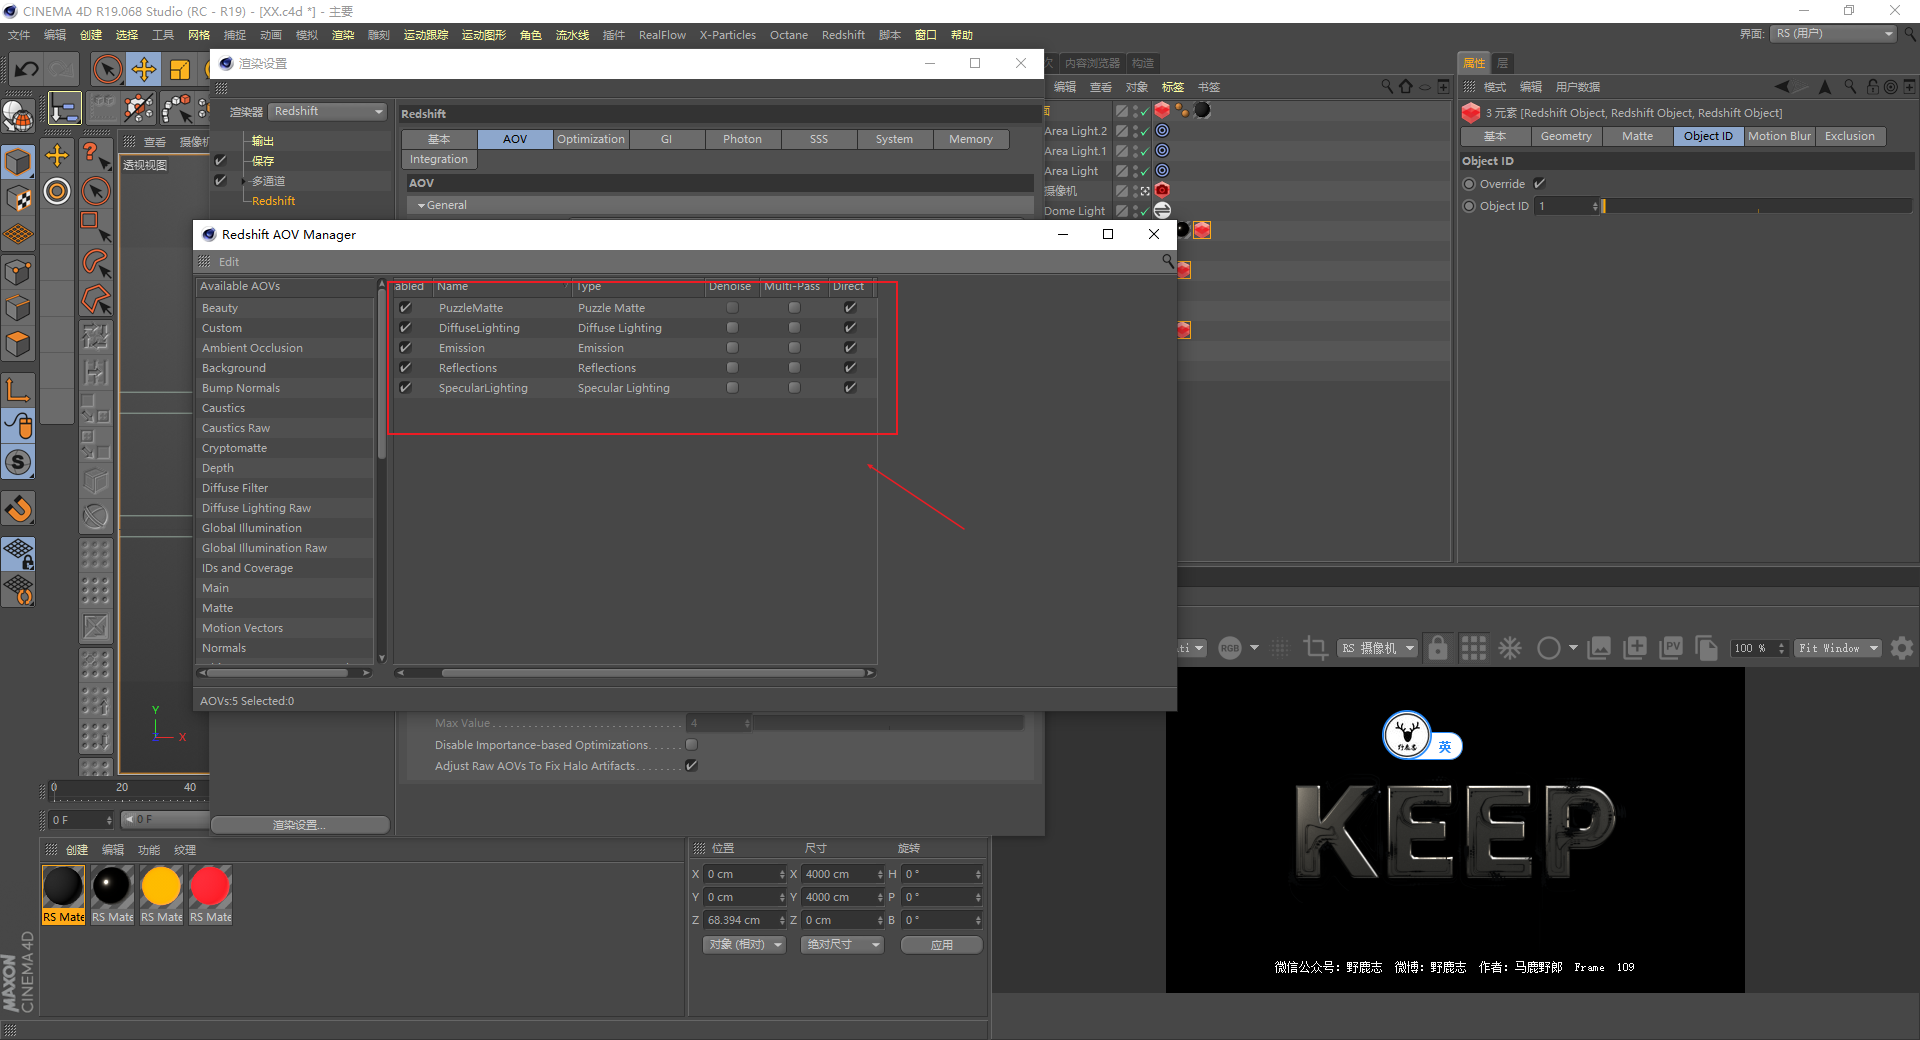Viewport: 1920px width, 1040px height.
Task: Select Redshift entry in render settings tree
Action: (x=273, y=201)
